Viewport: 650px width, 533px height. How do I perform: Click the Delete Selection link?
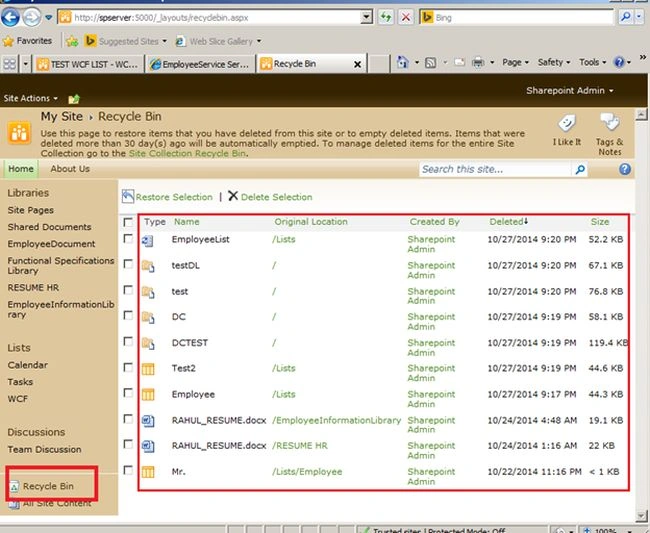[x=276, y=197]
